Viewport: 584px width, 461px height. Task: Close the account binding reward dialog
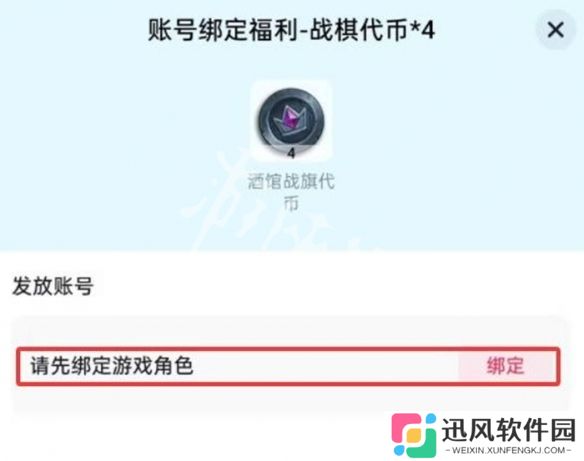click(x=555, y=29)
